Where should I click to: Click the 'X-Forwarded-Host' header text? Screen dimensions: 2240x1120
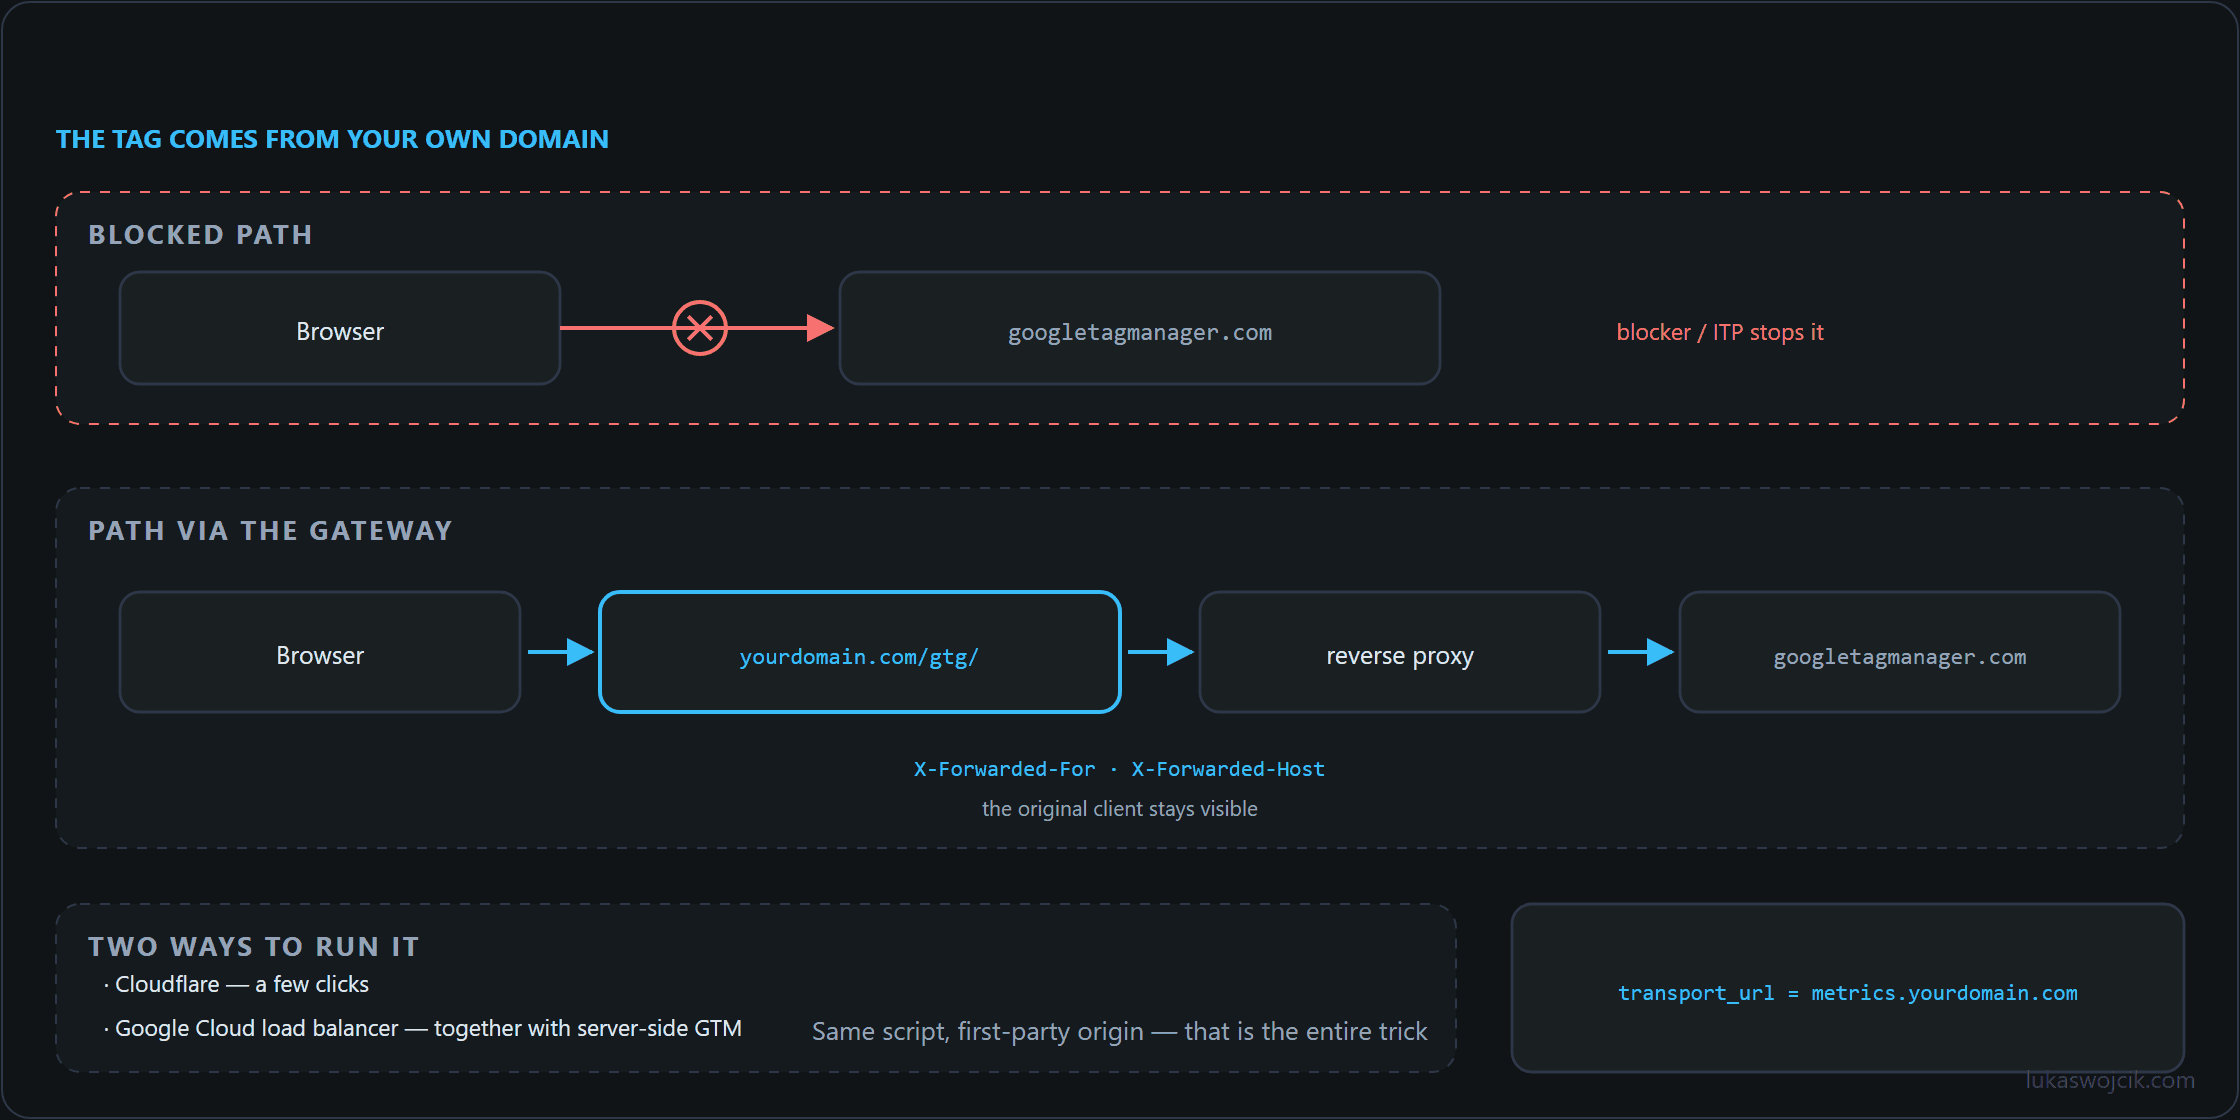[x=1228, y=769]
